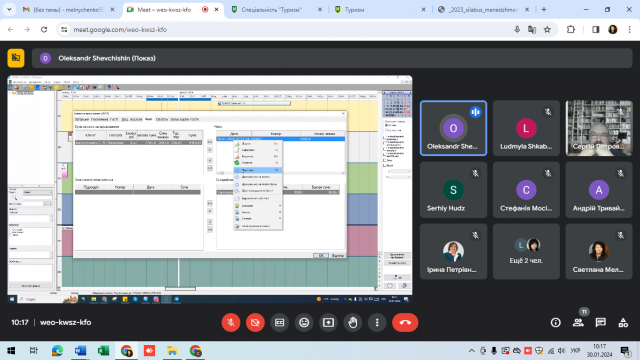The height and width of the screenshot is (360, 640).
Task: Open the emoji reactions button
Action: pyautogui.click(x=304, y=322)
